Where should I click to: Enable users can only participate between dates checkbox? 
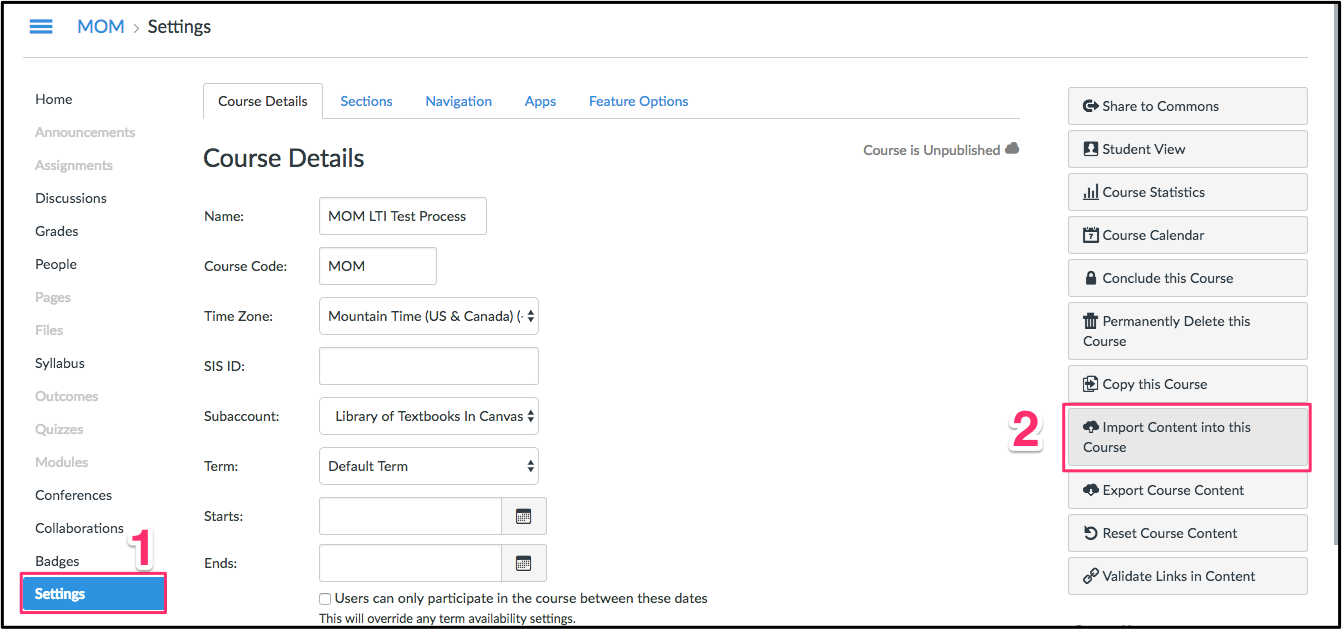point(324,598)
